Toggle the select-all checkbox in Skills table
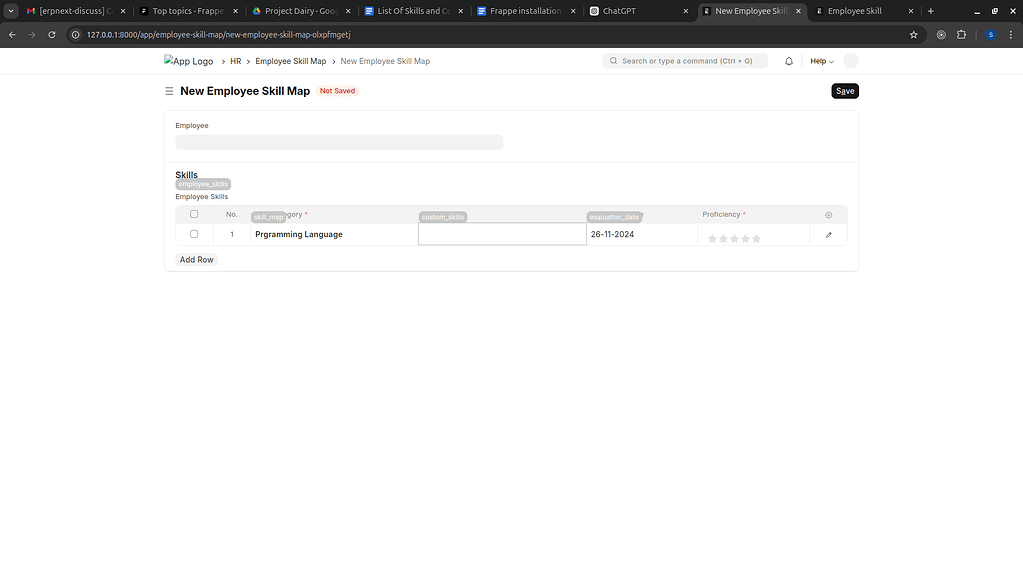Image resolution: width=1023 pixels, height=578 pixels. click(x=193, y=214)
